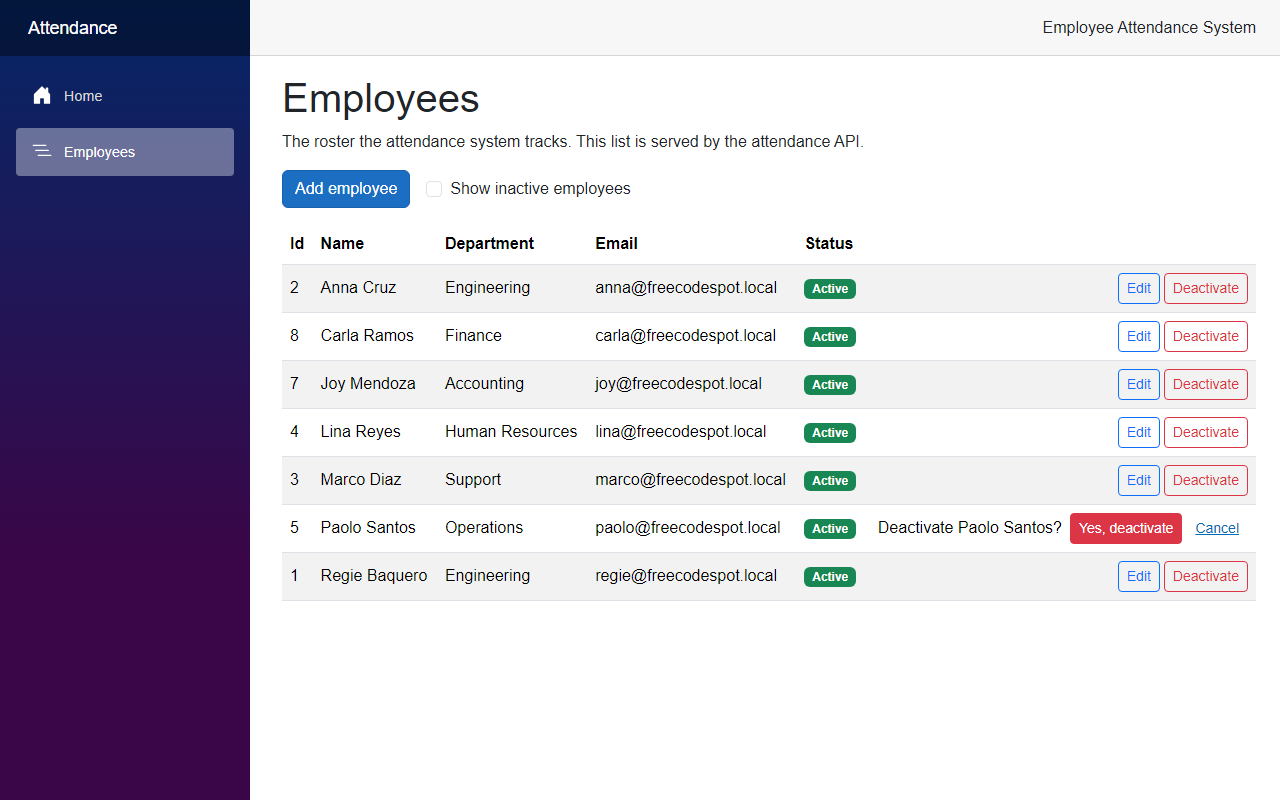
Task: Click the Deactivate Paolo Santos? prompt text
Action: (x=970, y=527)
